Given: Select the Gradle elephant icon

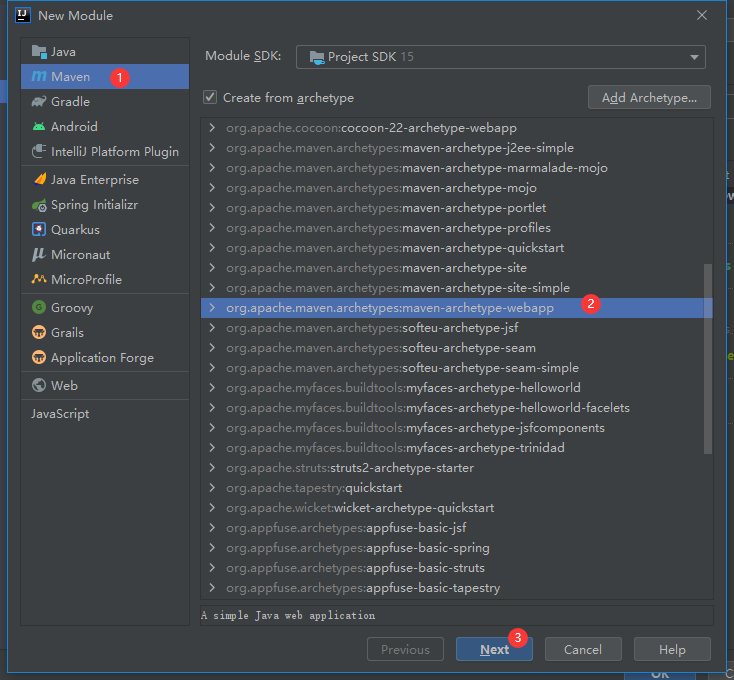Looking at the screenshot, I should (x=39, y=101).
